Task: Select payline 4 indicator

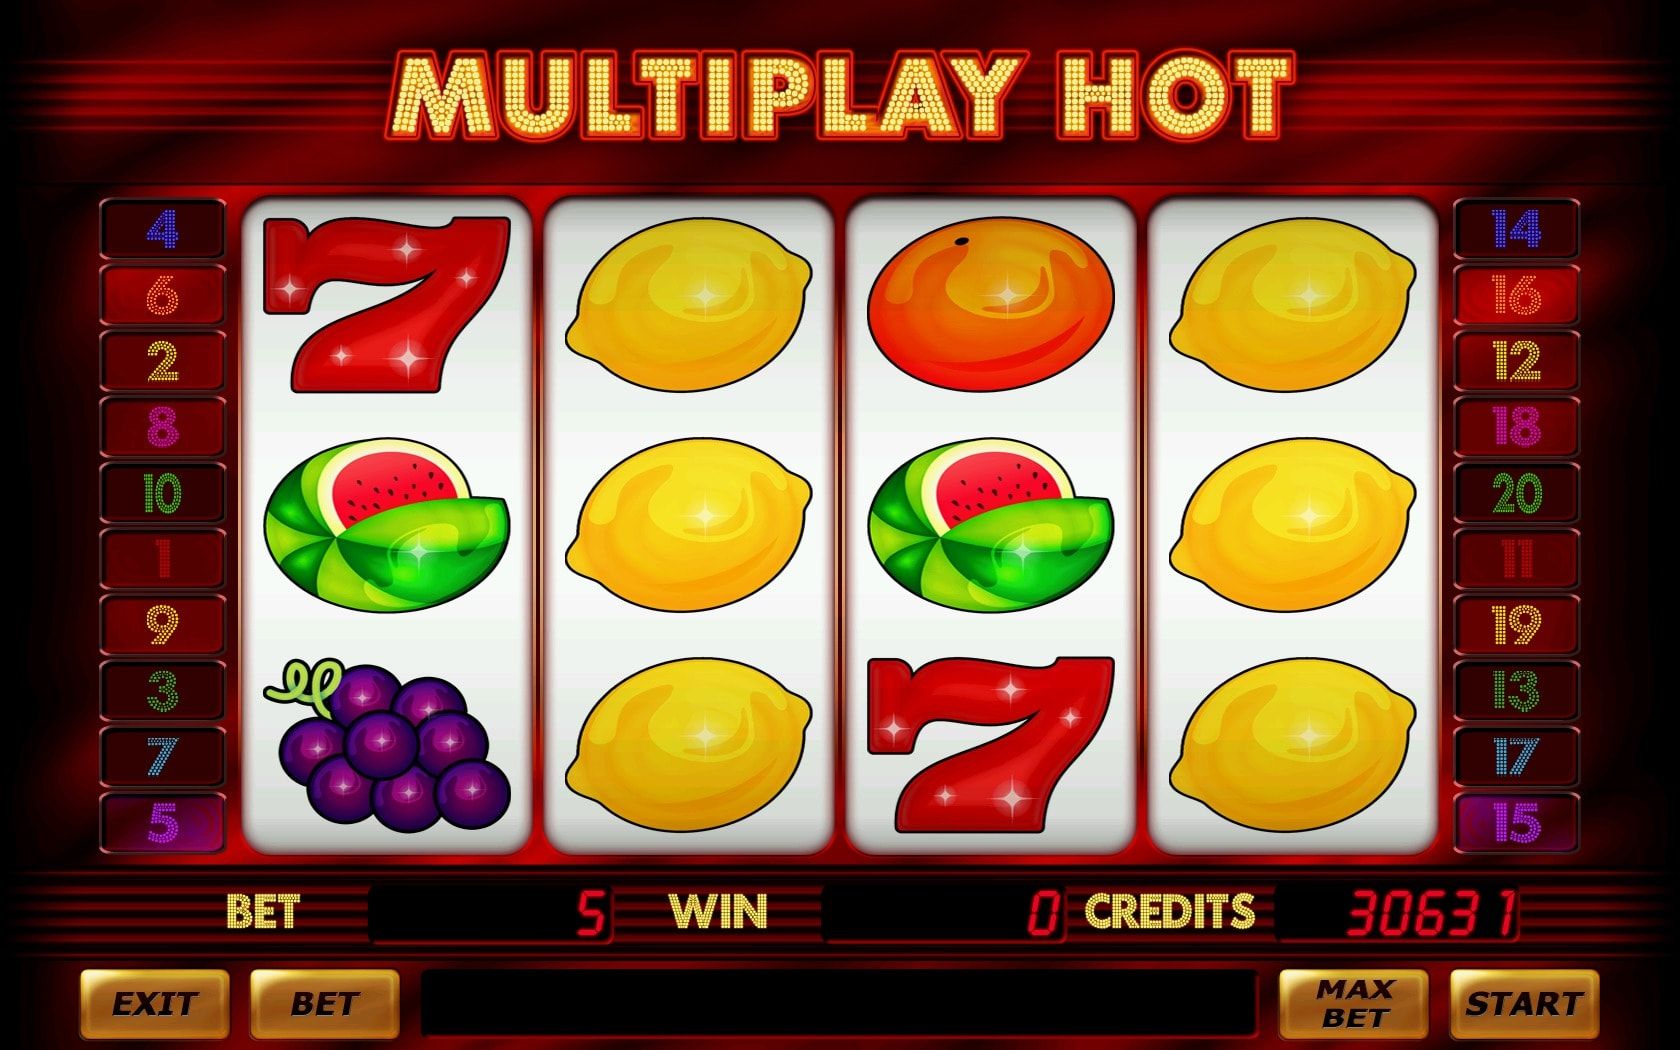Action: (162, 229)
